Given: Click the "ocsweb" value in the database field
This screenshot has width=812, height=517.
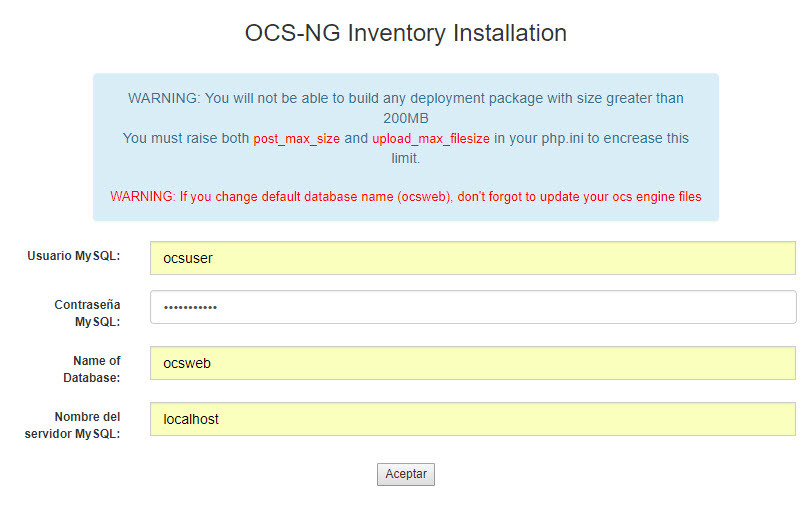Looking at the screenshot, I should point(187,364).
